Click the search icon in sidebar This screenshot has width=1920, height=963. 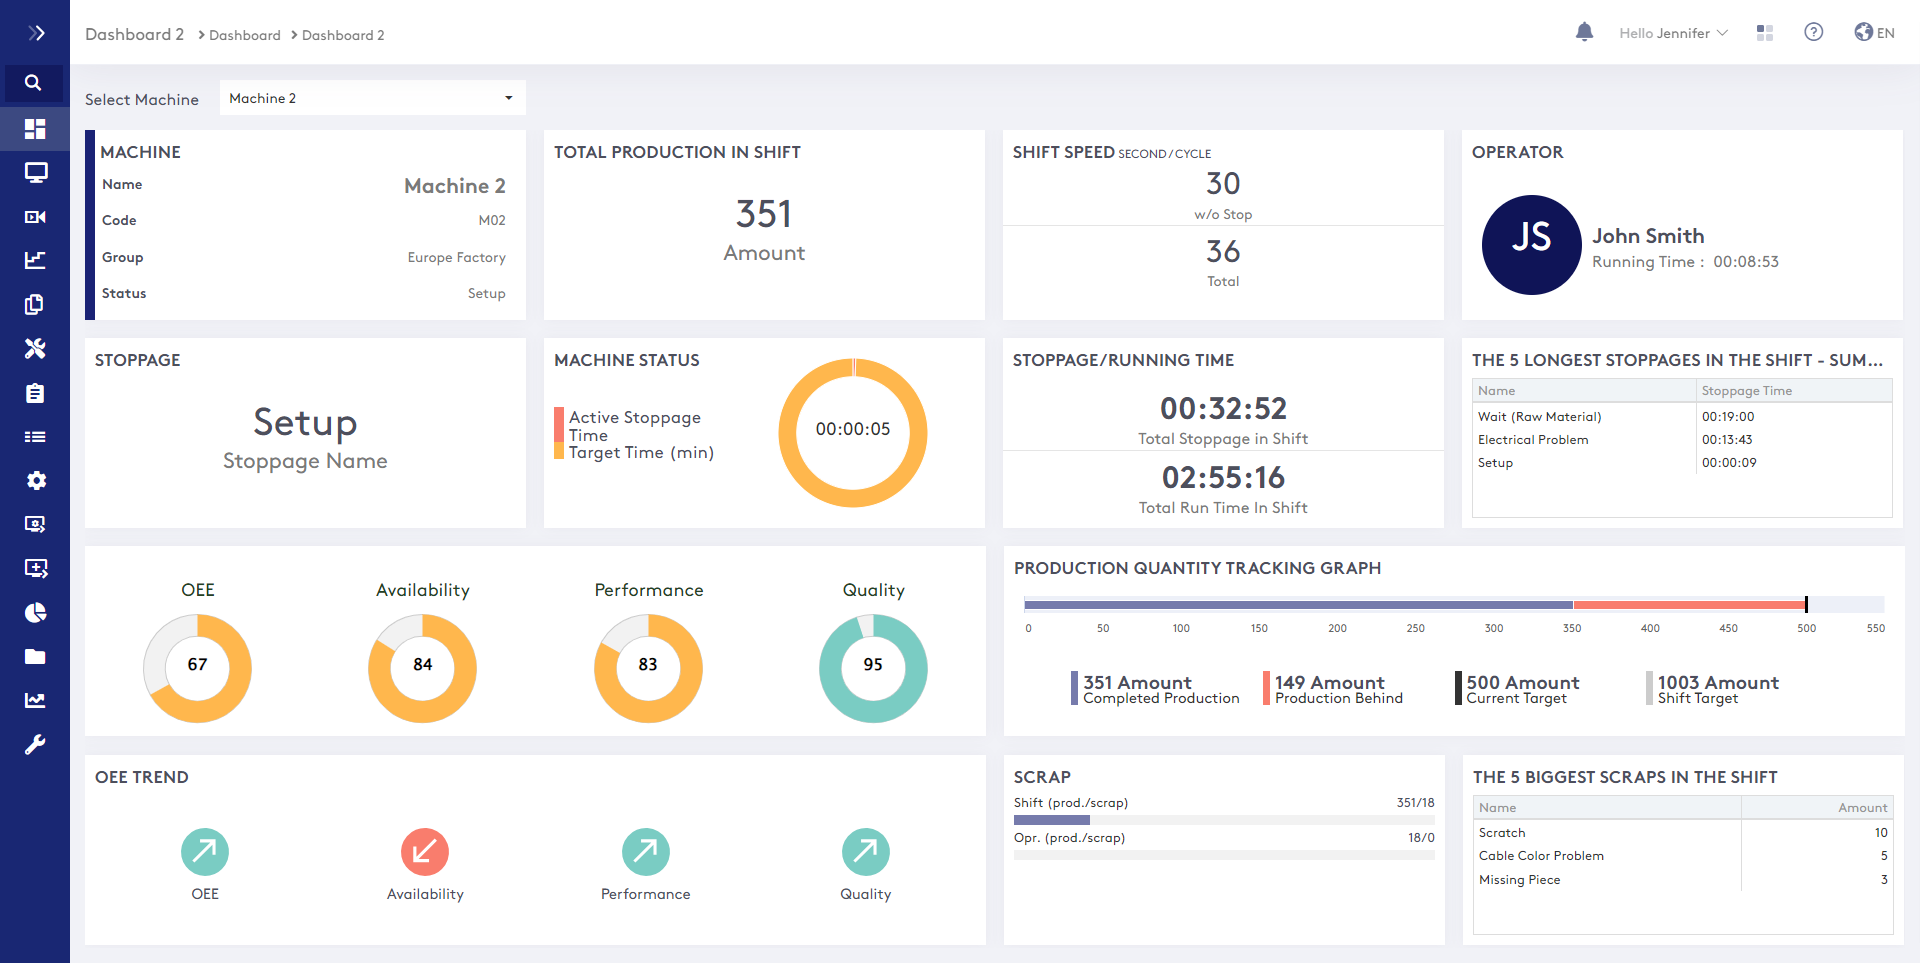[x=34, y=83]
